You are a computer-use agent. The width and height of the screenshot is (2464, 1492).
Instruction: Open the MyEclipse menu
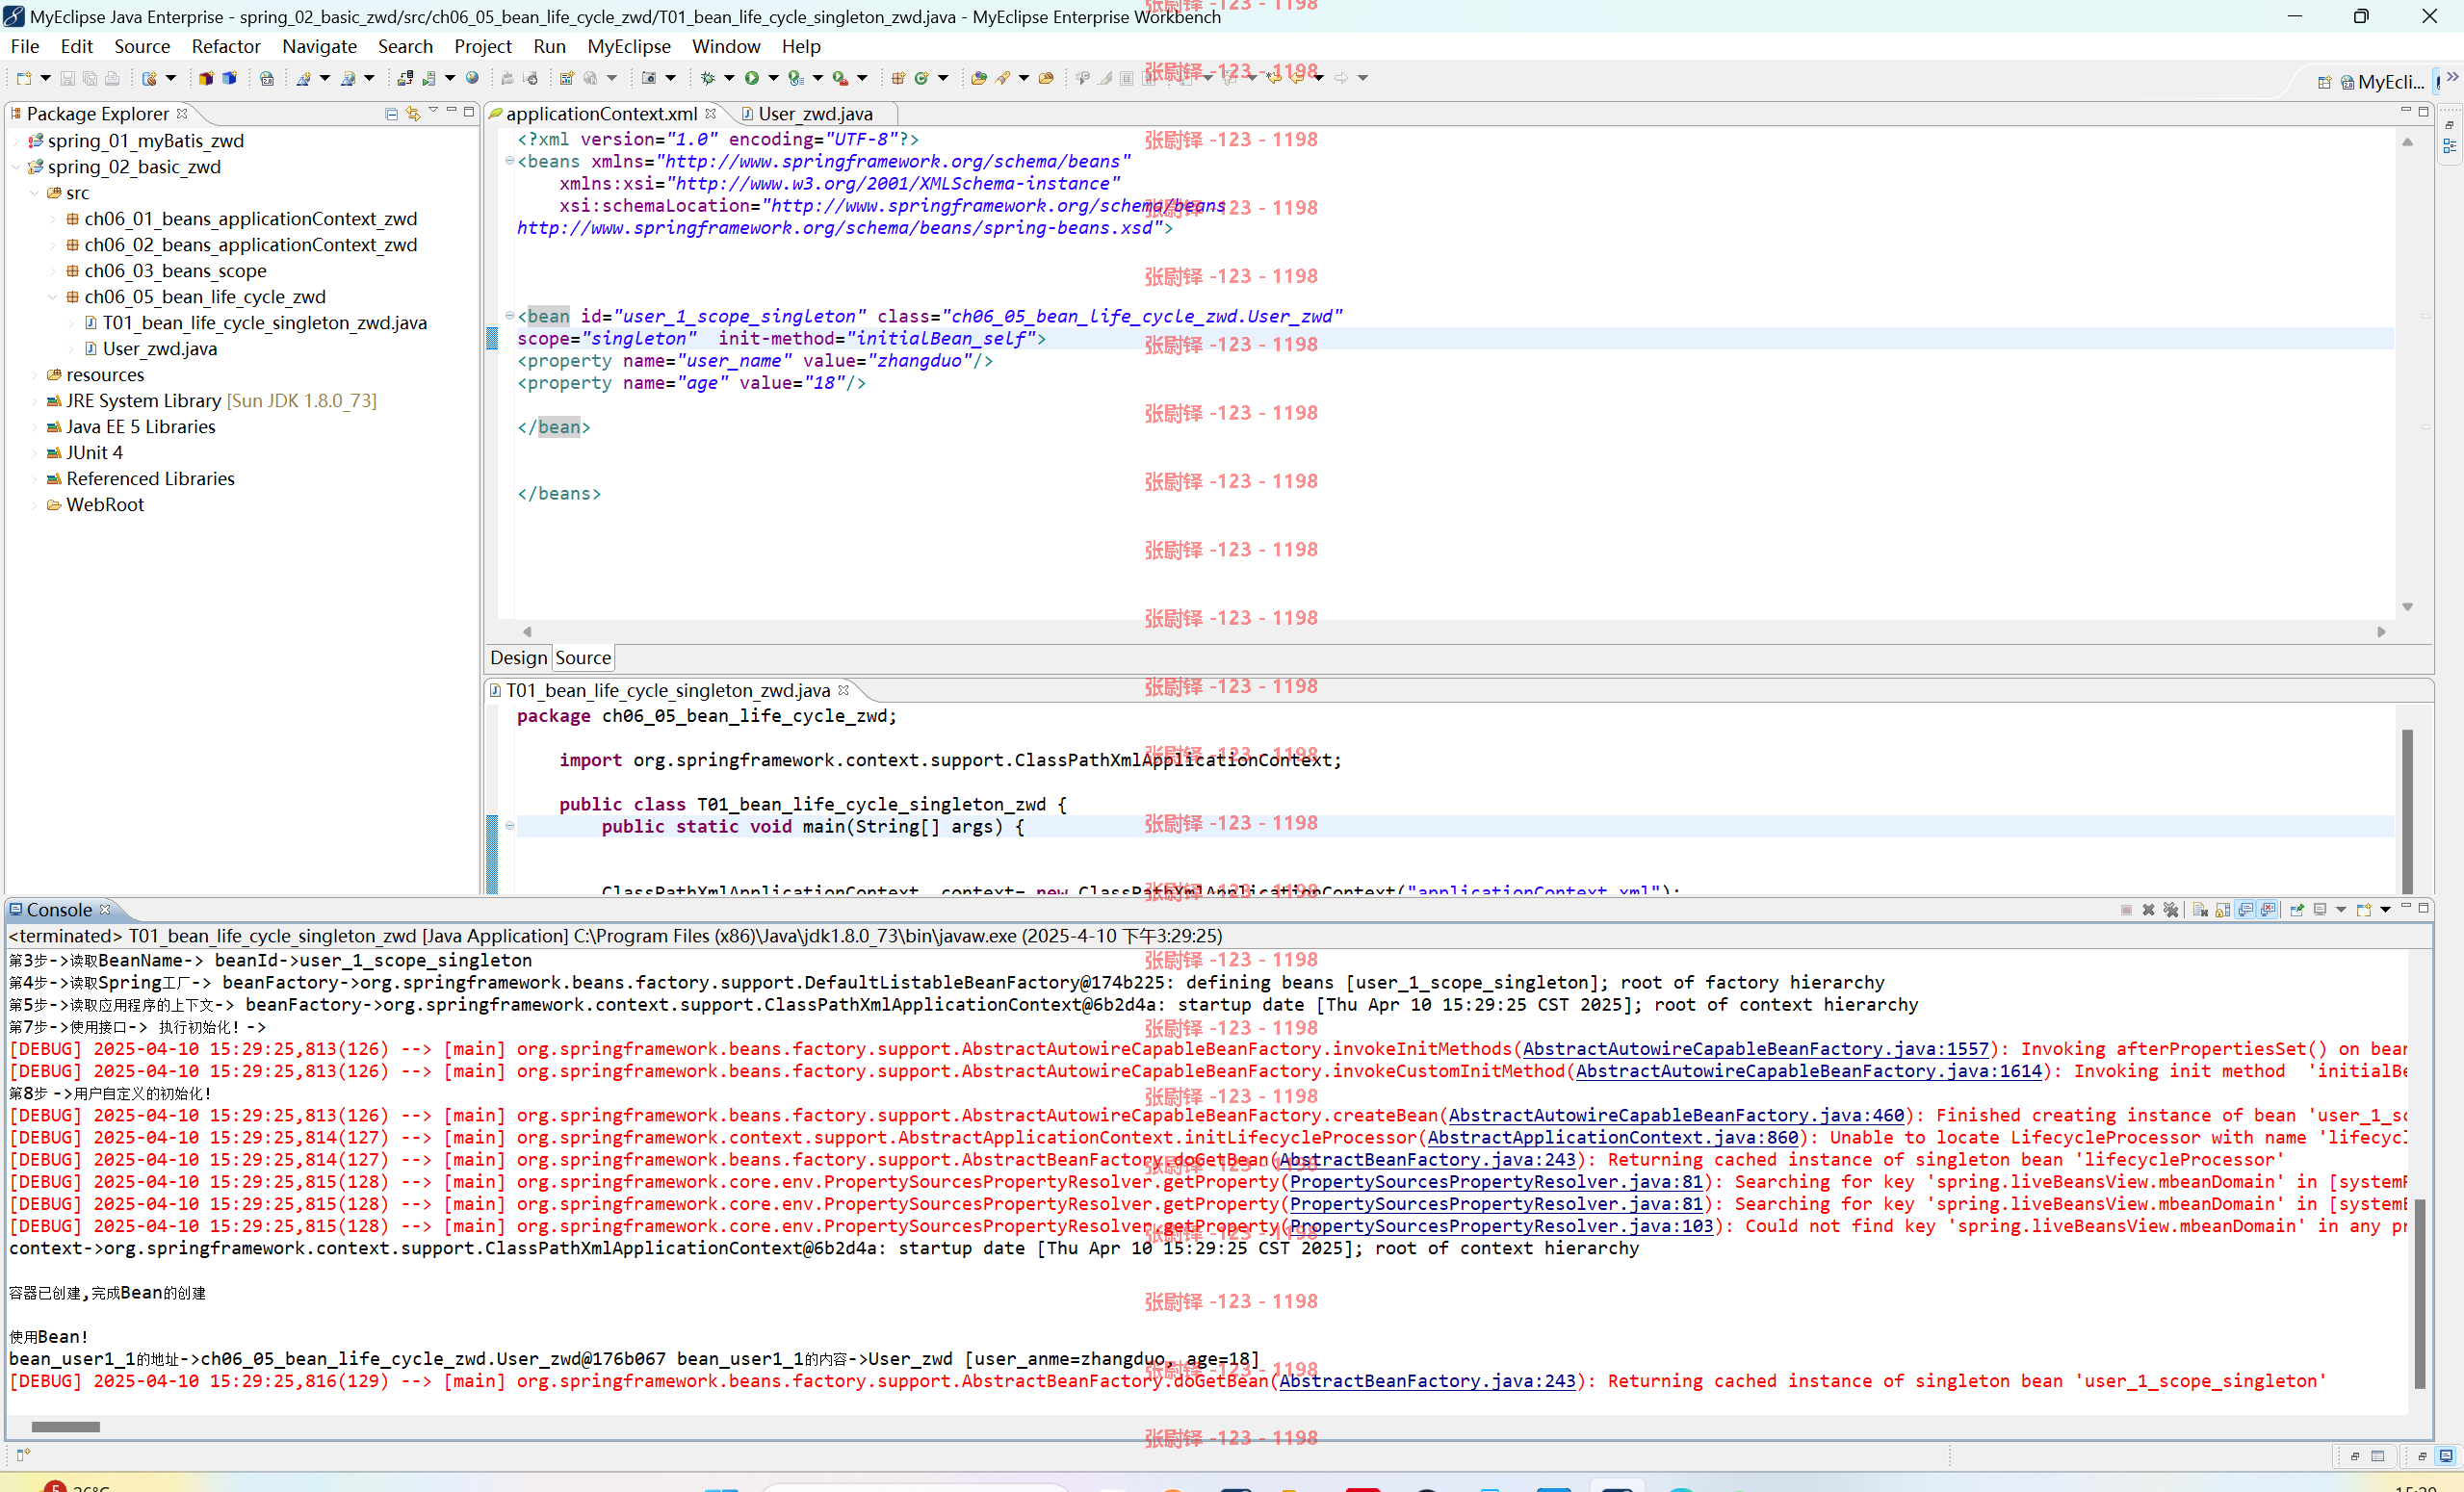(x=629, y=46)
